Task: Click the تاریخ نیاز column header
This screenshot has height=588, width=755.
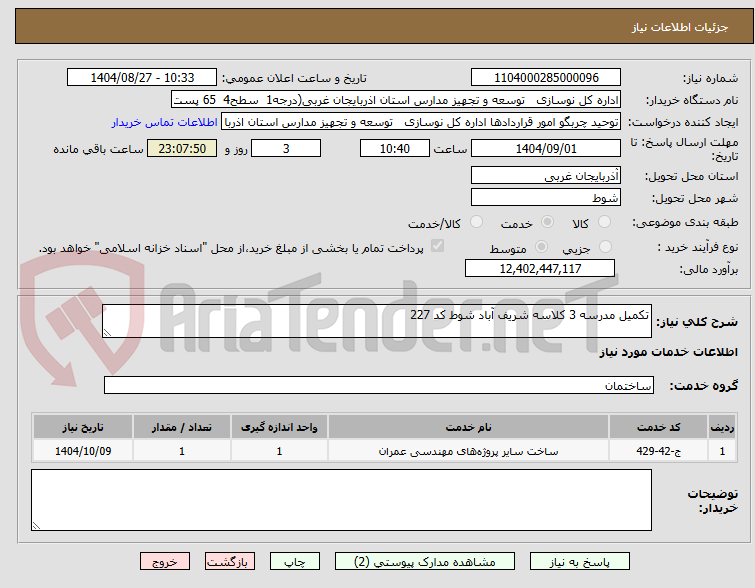Action: 83,427
